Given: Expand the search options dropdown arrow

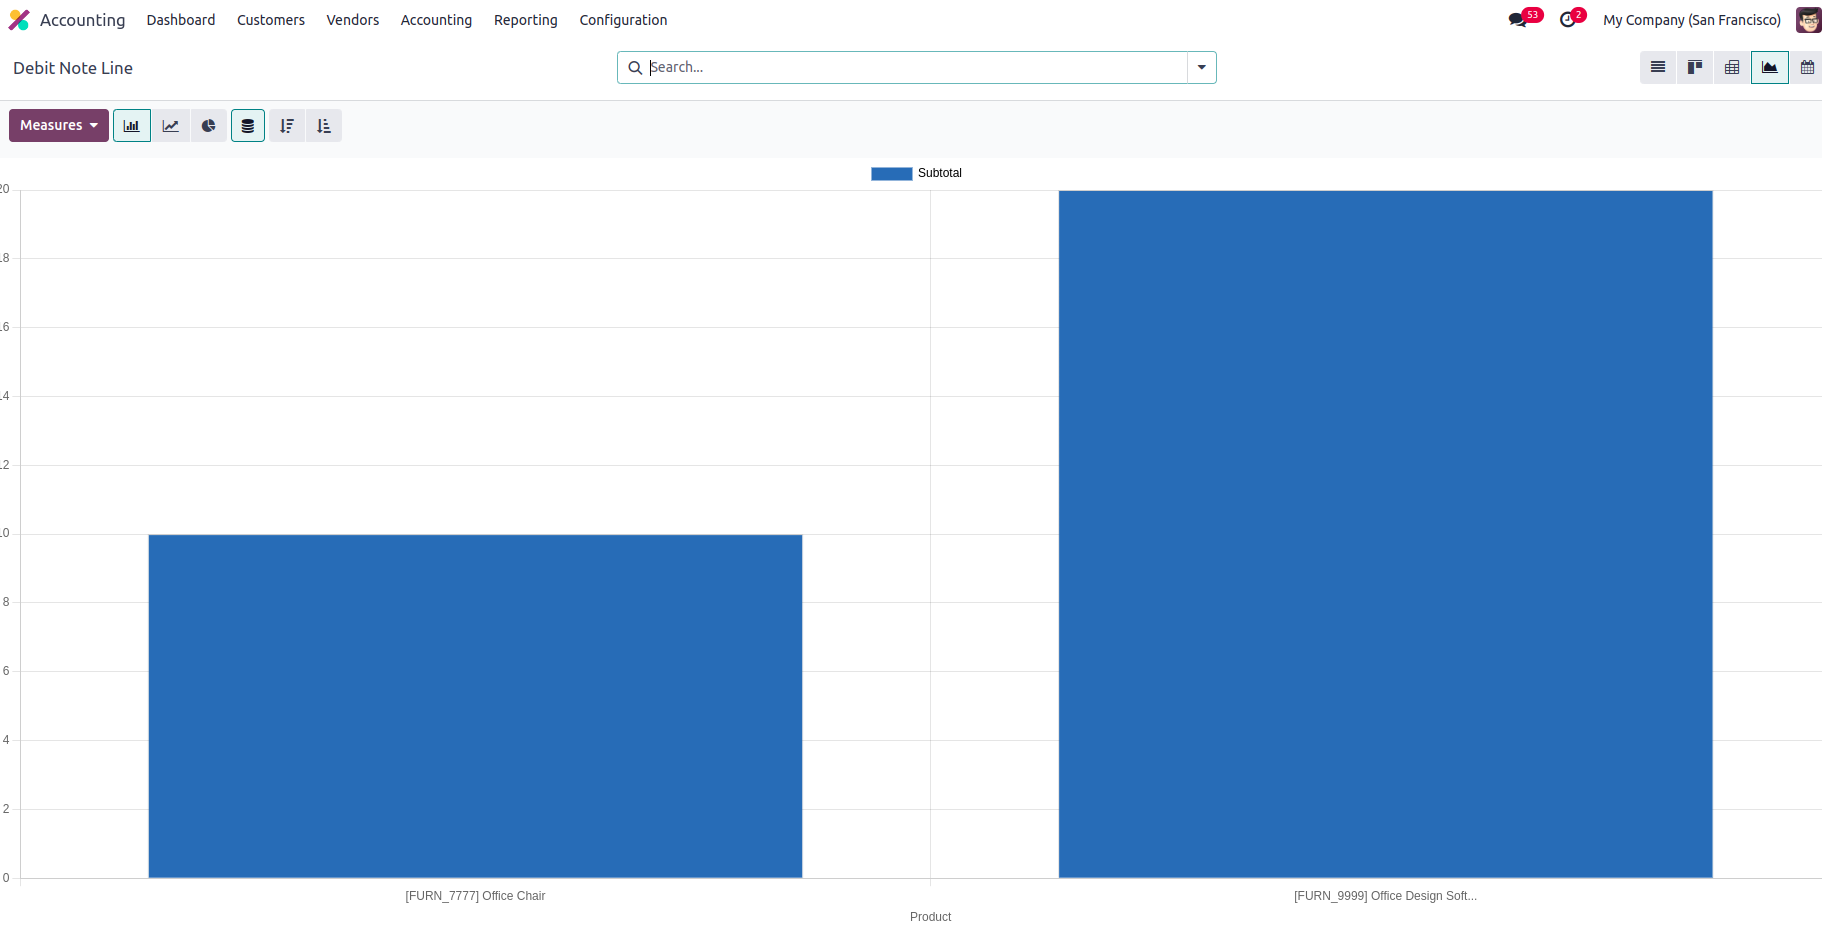Looking at the screenshot, I should click(1202, 68).
